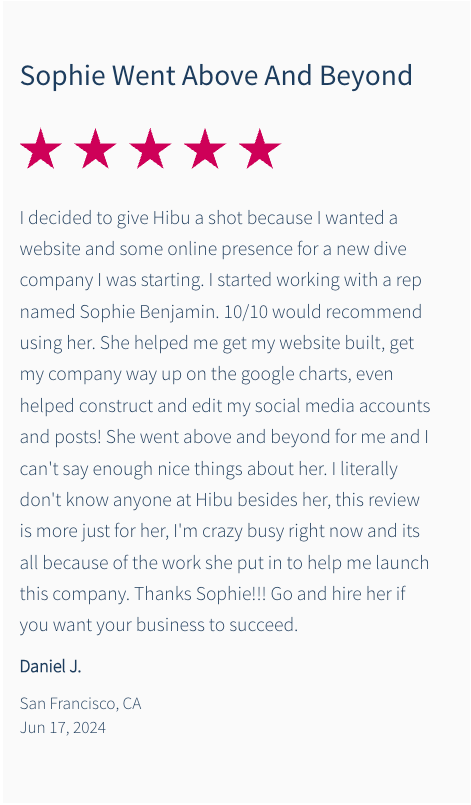The height and width of the screenshot is (805, 471).
Task: Click '10/10 would recommend' text
Action: tap(323, 312)
